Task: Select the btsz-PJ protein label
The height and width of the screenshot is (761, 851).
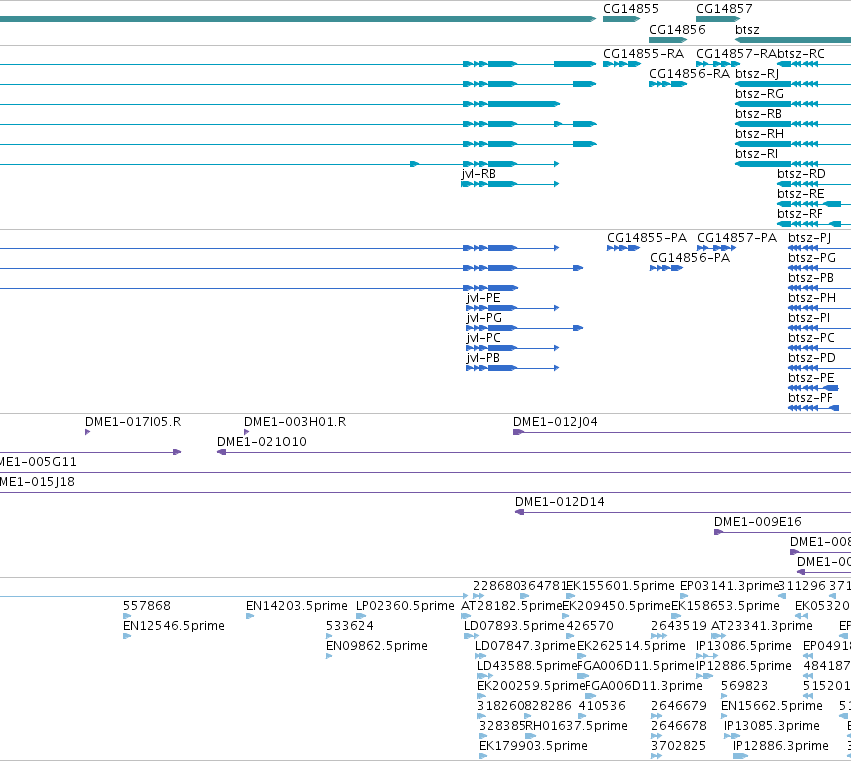Action: tap(809, 238)
